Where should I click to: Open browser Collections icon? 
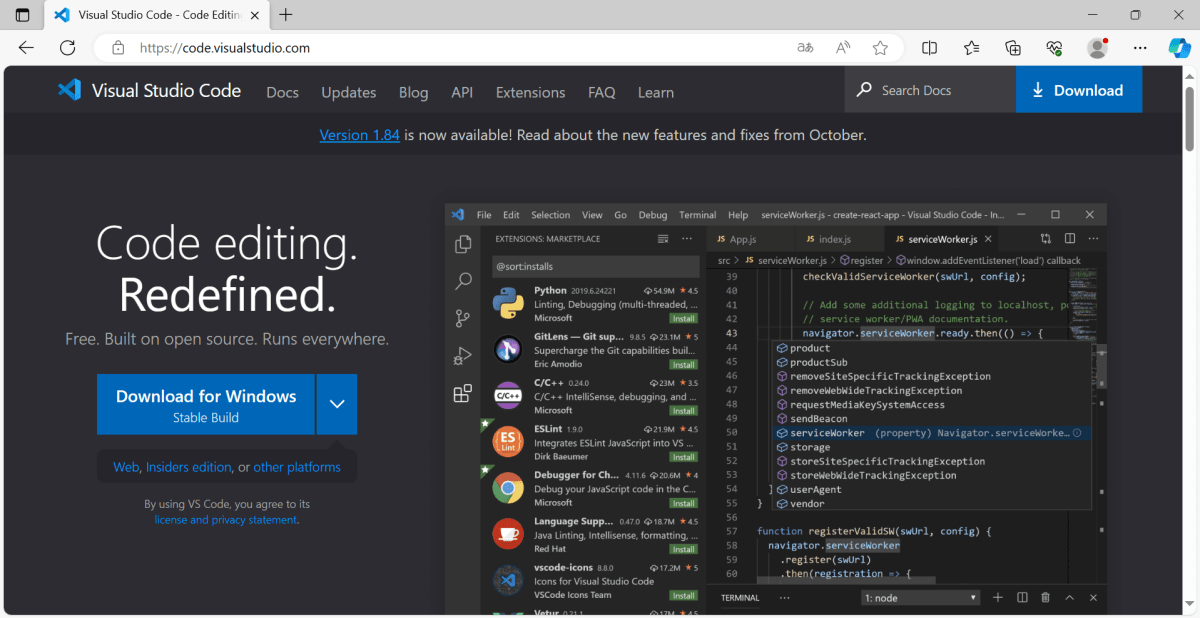pos(1013,48)
